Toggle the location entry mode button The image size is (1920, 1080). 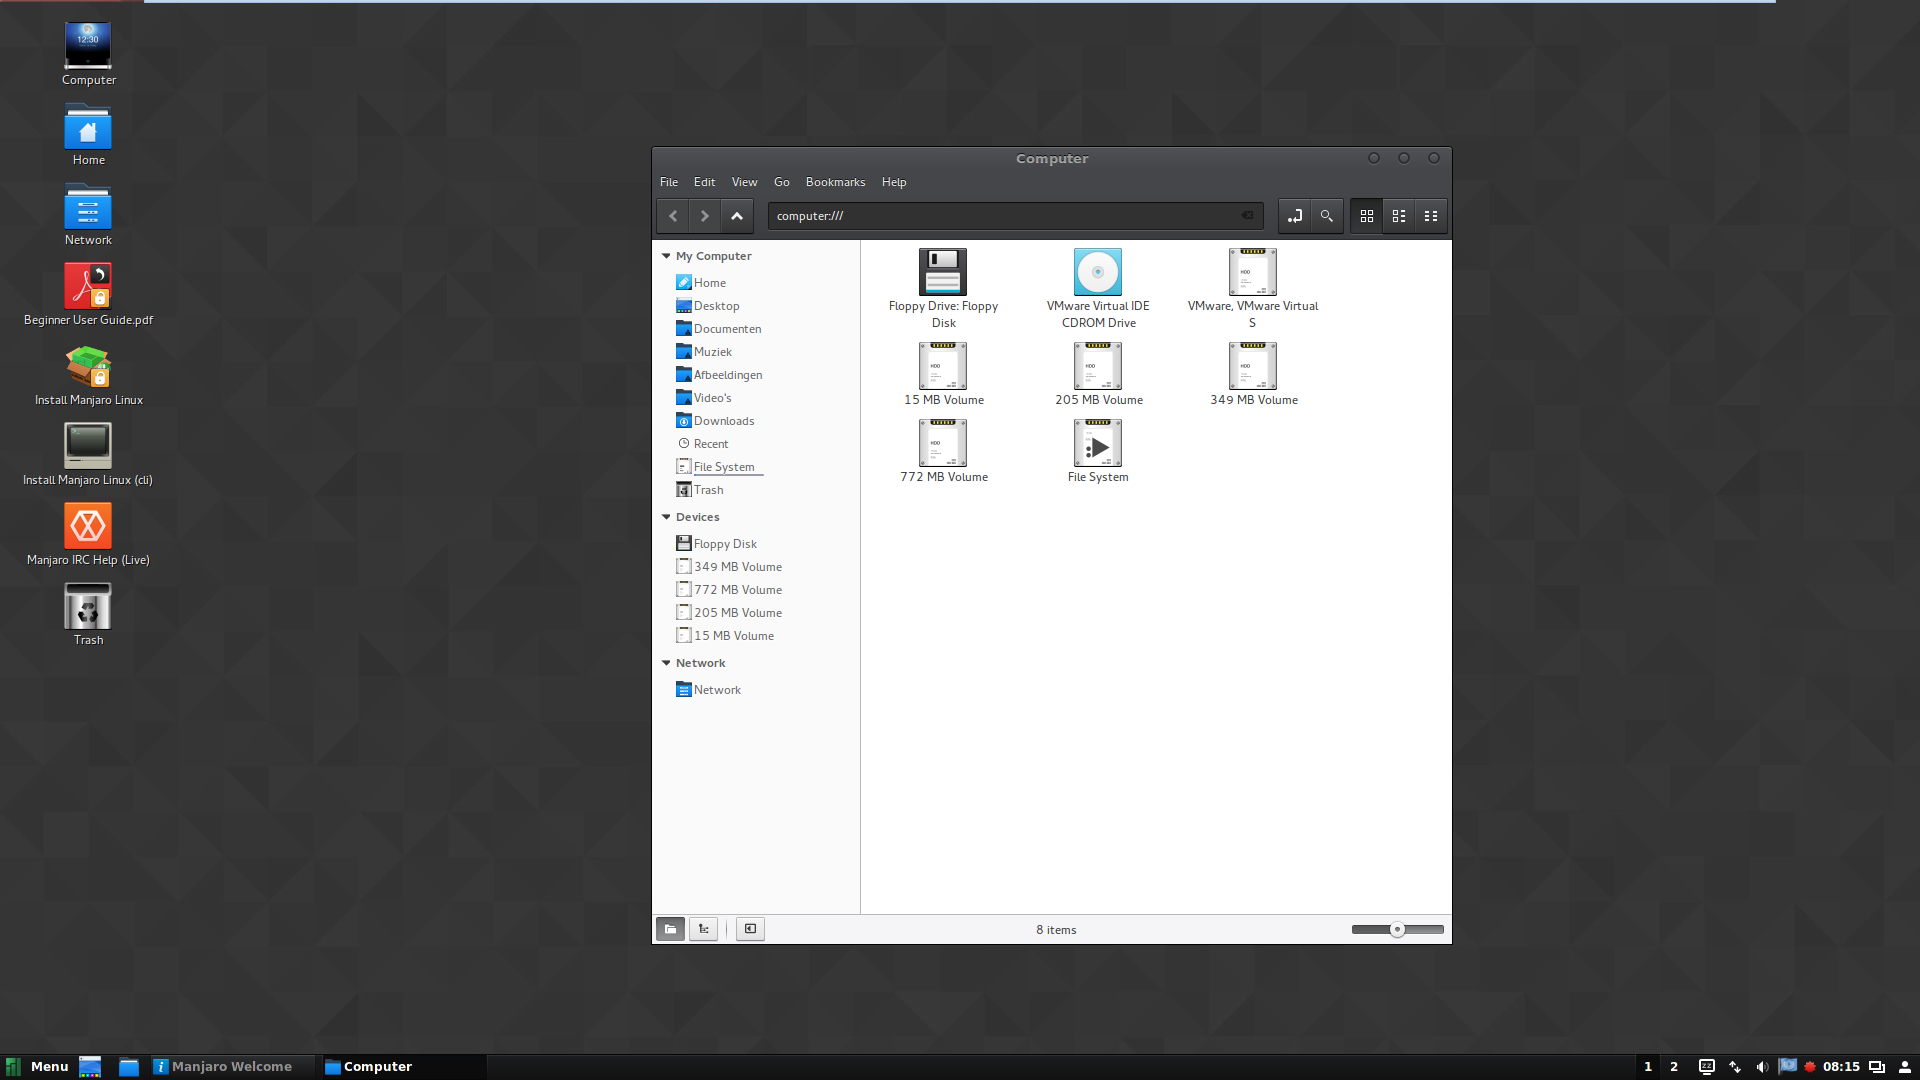pyautogui.click(x=1295, y=216)
